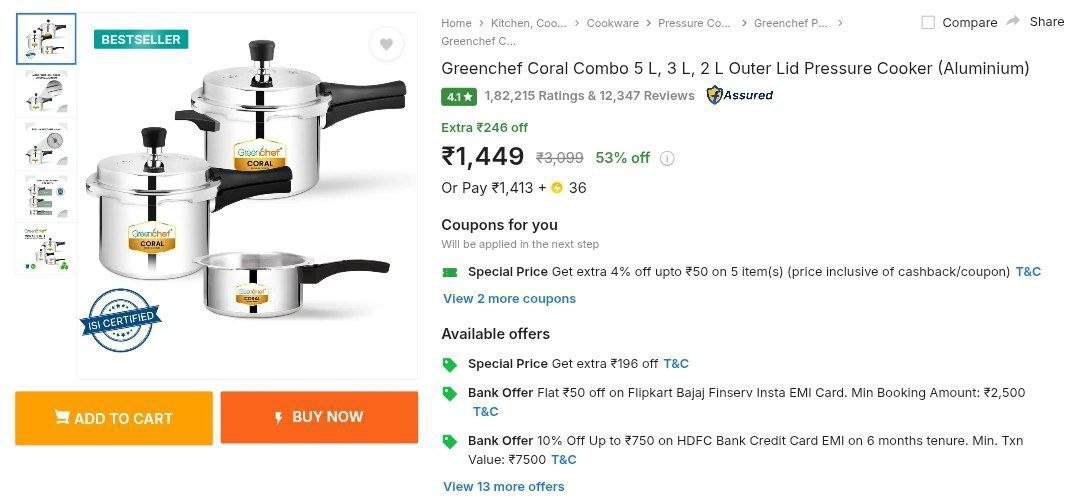Viewport: 1080px width, 500px height.
Task: Tick the Compare checkbox
Action: pos(928,22)
